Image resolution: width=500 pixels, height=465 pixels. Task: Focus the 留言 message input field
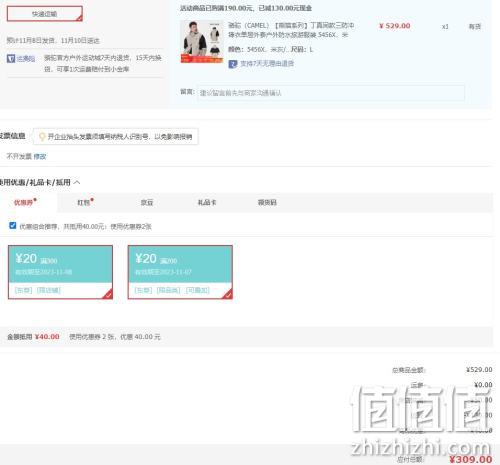[331, 93]
